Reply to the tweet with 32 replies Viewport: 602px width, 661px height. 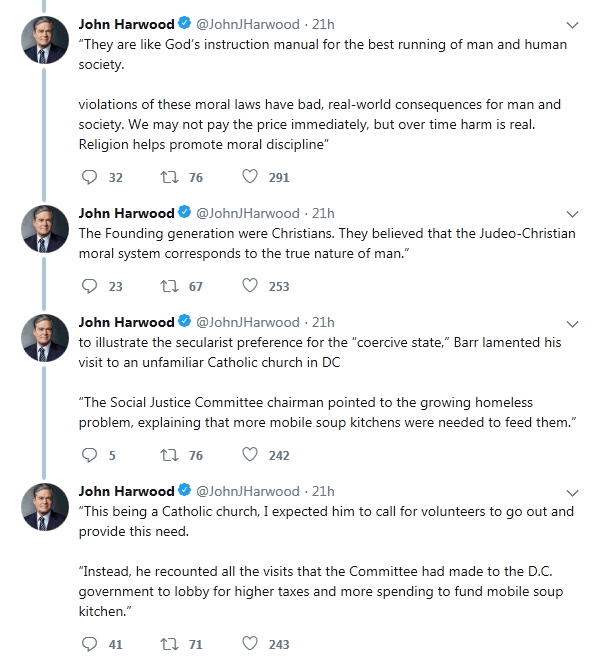[x=89, y=177]
